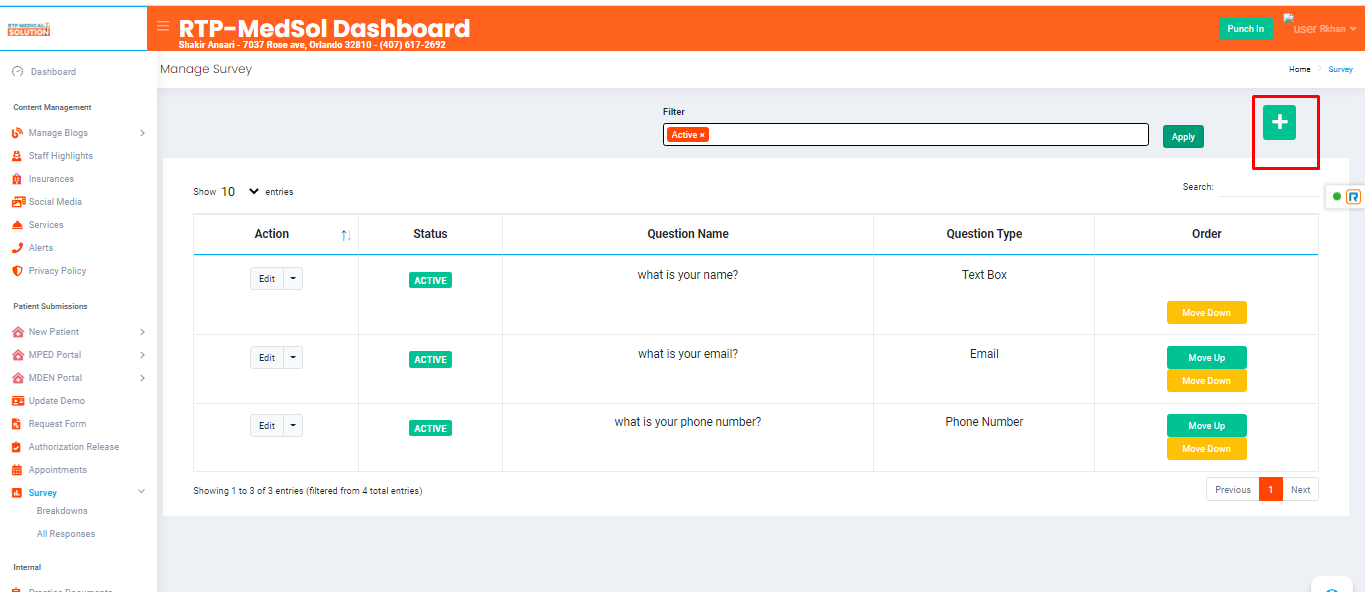Click the Privacy Policy shield icon

coord(17,271)
